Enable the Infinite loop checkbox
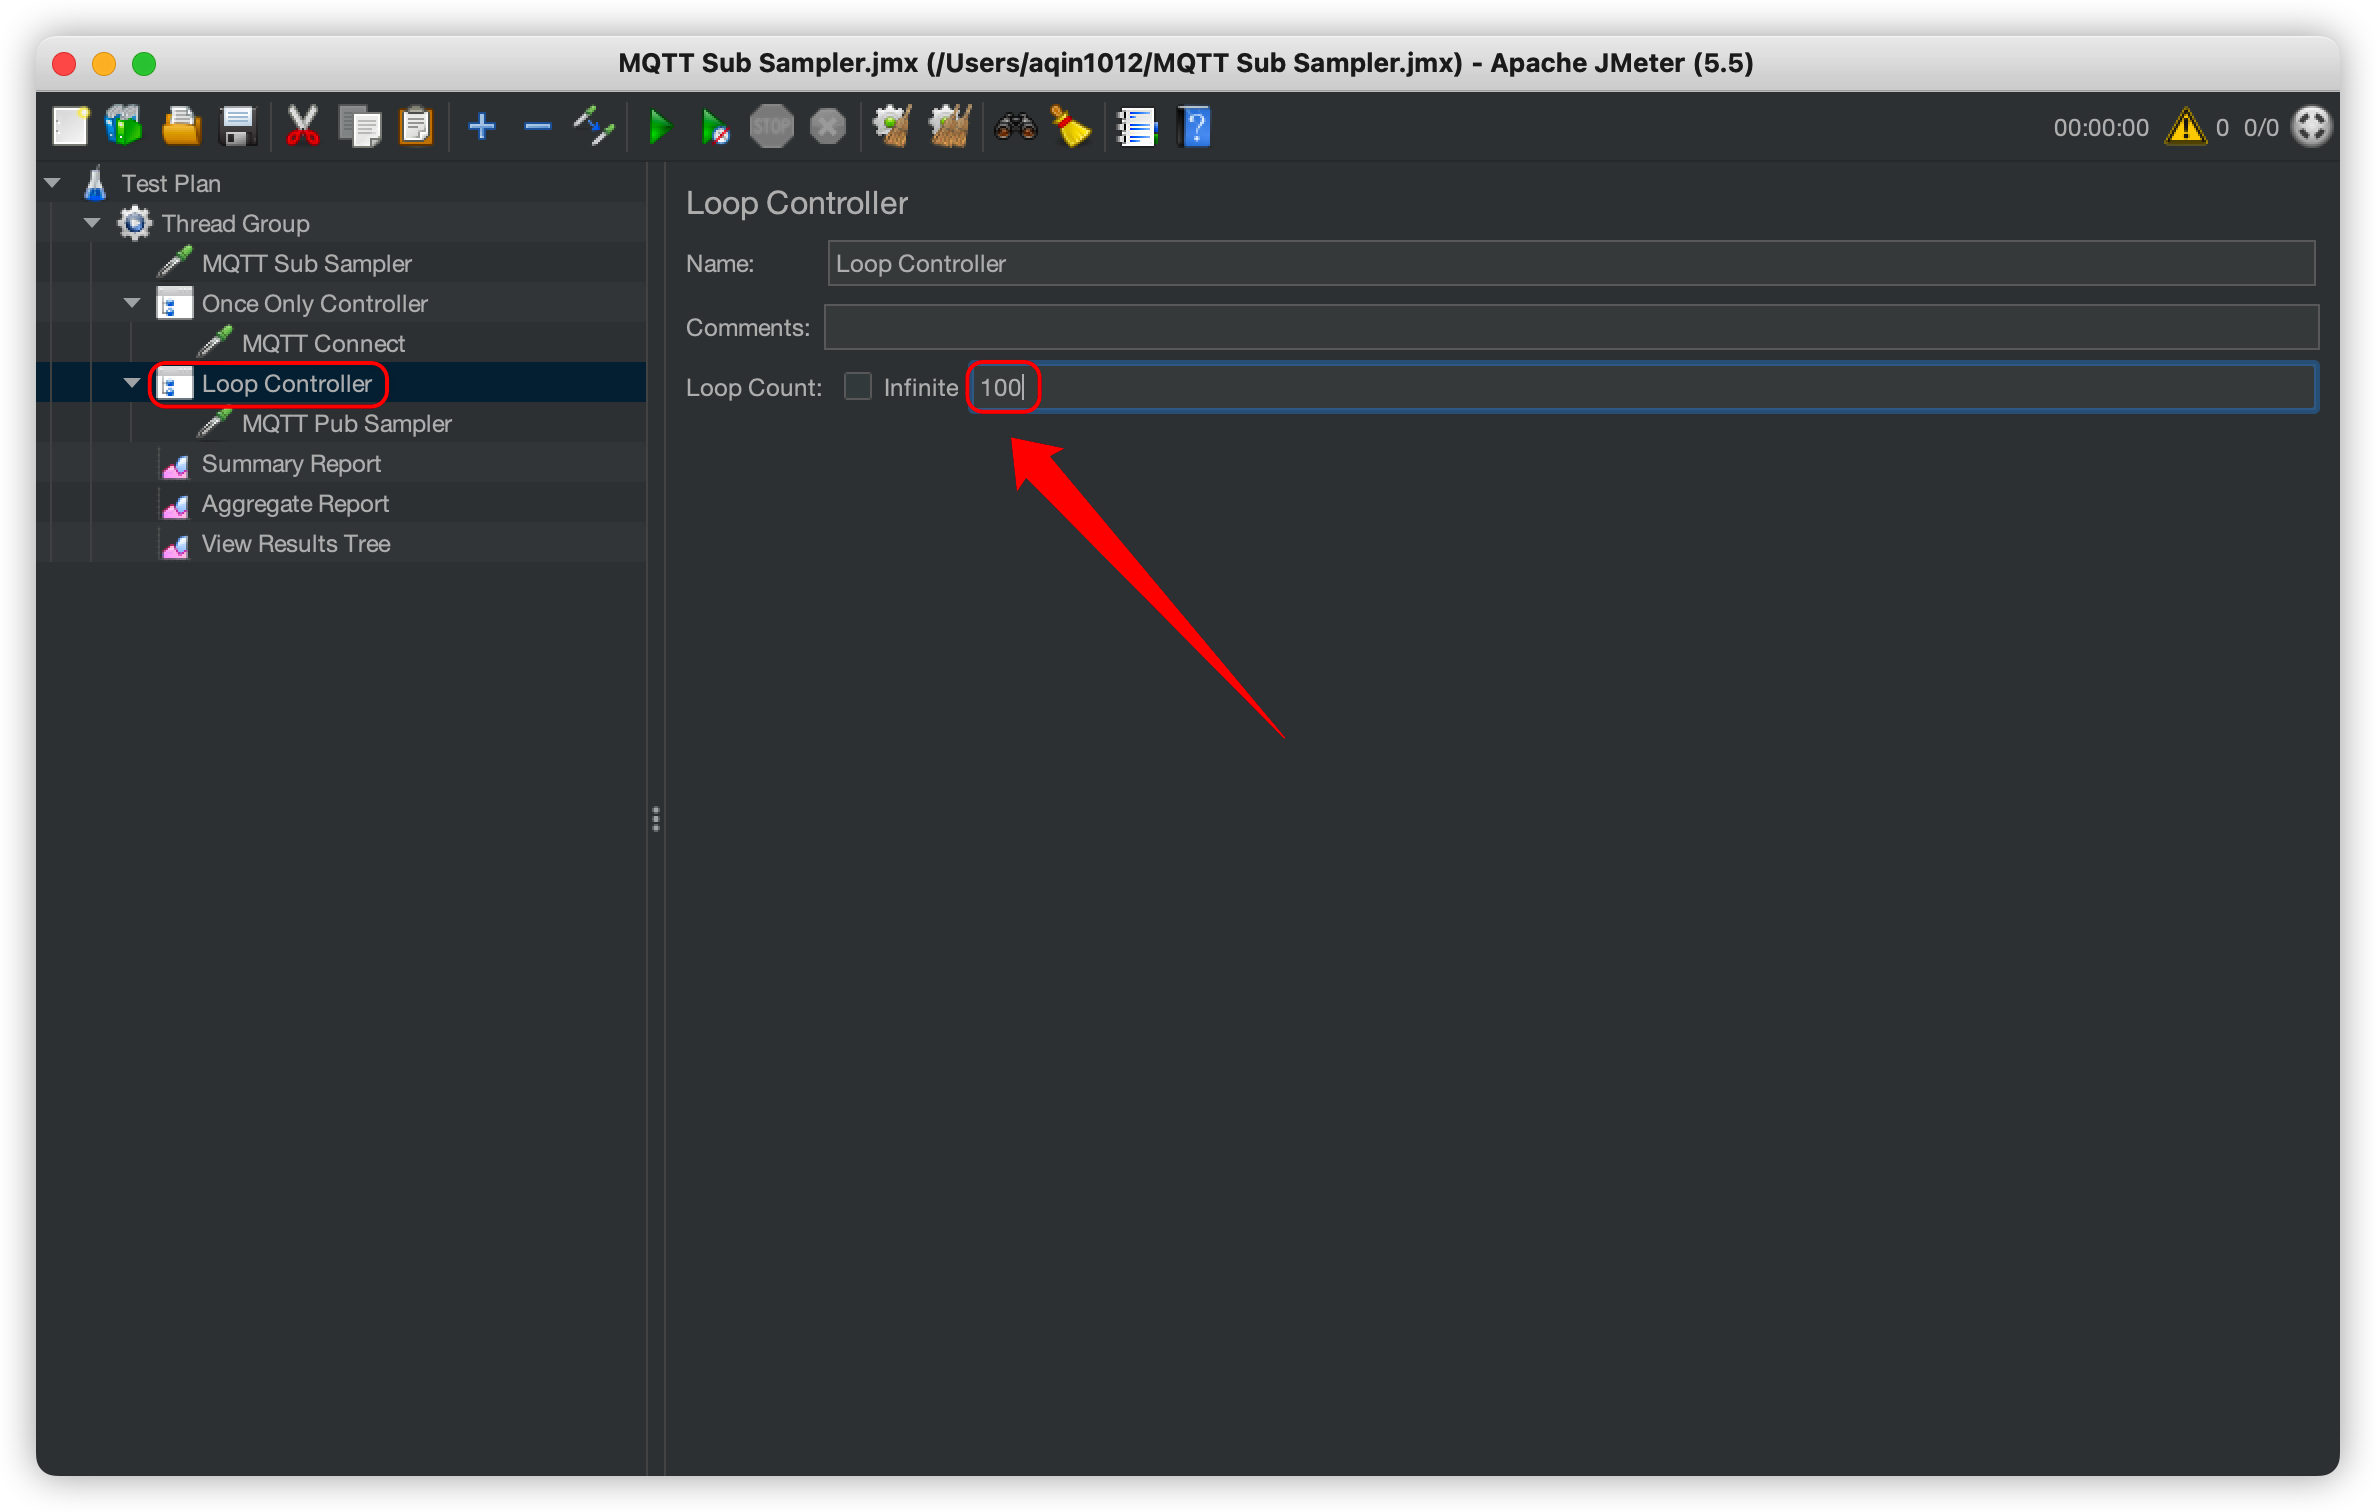Image resolution: width=2376 pixels, height=1512 pixels. point(858,387)
